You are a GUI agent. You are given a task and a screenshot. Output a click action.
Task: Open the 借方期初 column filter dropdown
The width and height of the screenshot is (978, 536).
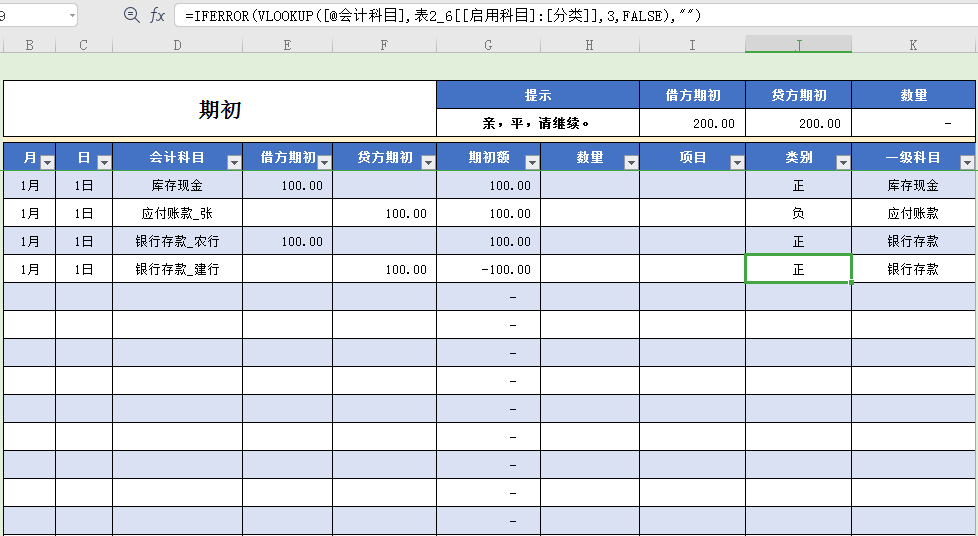324,163
